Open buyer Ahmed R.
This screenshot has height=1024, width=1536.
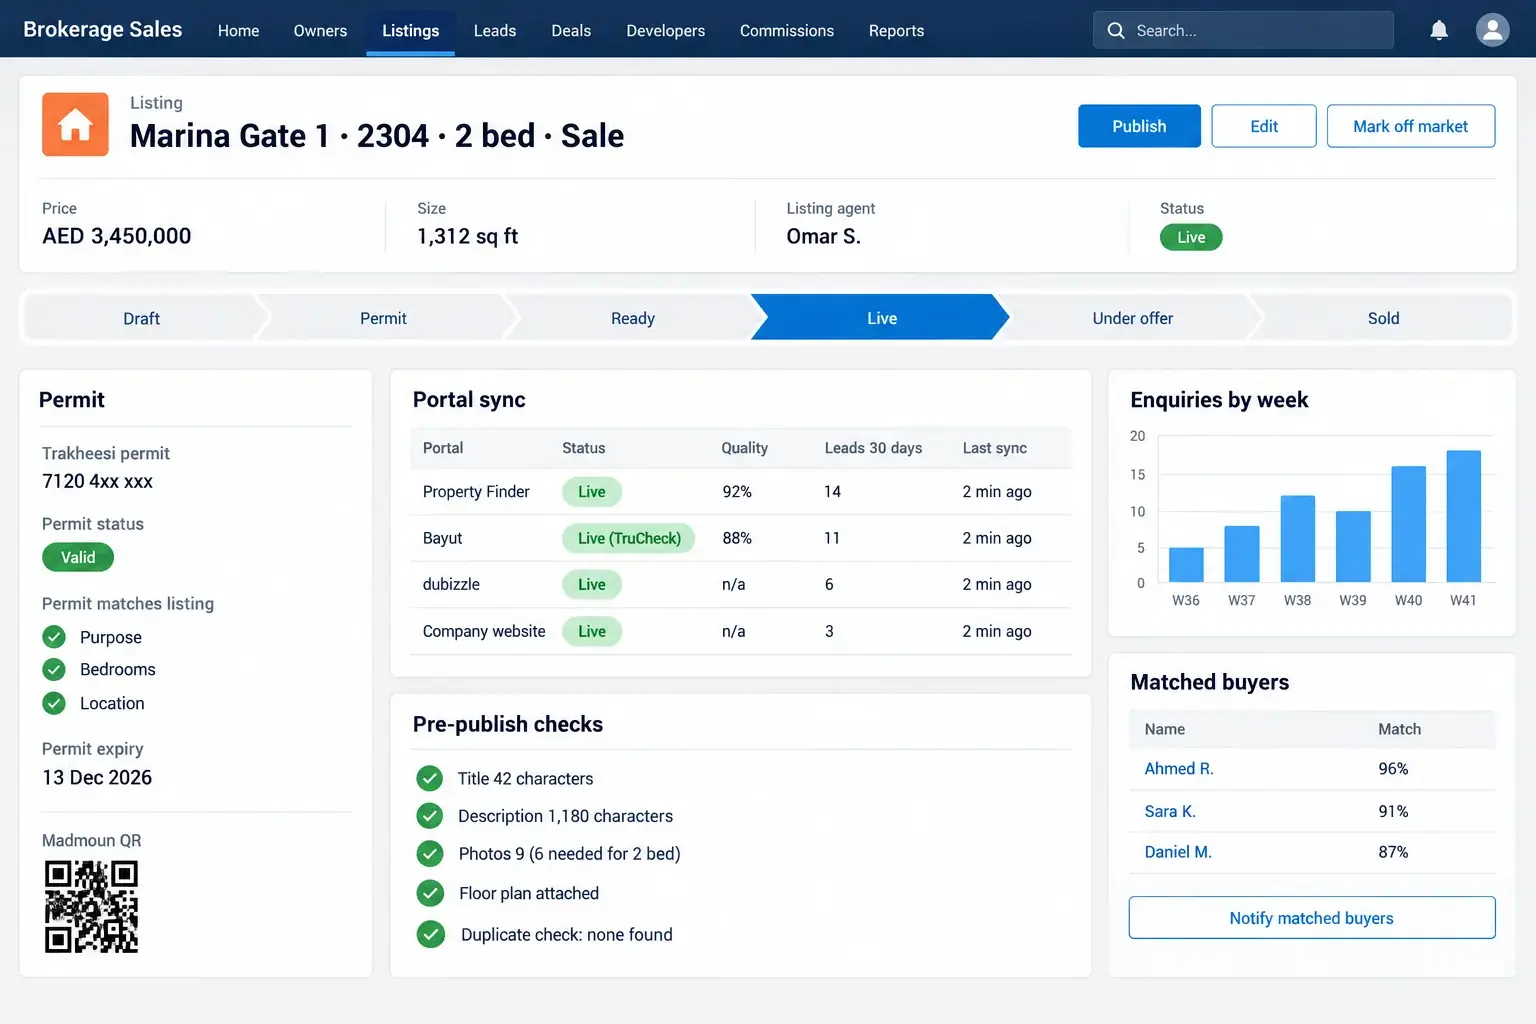coord(1179,769)
